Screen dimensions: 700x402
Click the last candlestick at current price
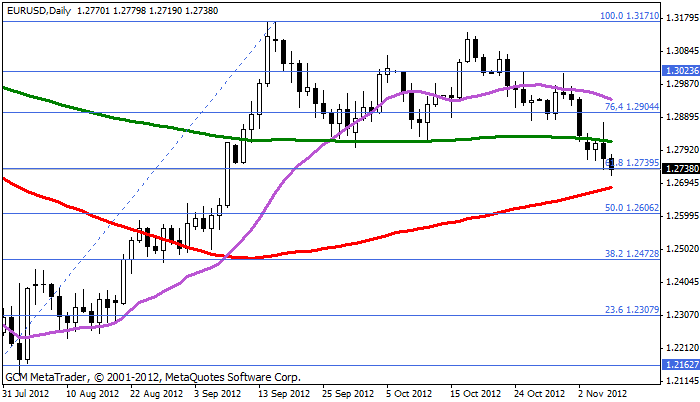coord(612,163)
